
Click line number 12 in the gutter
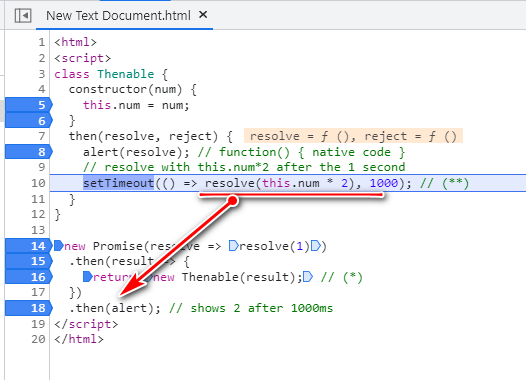click(38, 214)
